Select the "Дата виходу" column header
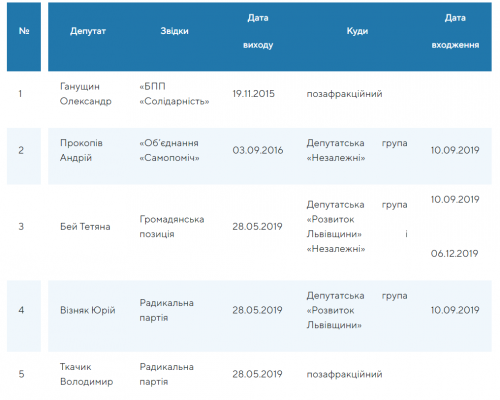The image size is (500, 400). coord(258,31)
